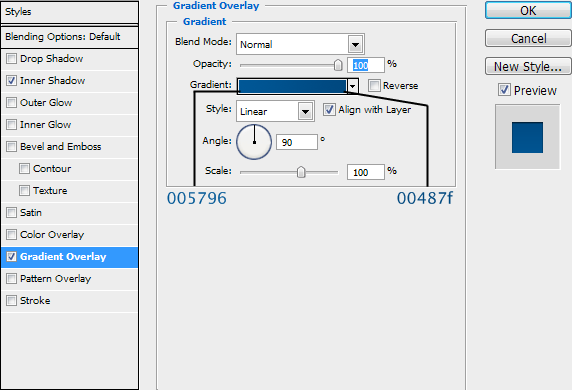Select the Satin style label
Screen dimensions: 572x390
pyautogui.click(x=31, y=212)
